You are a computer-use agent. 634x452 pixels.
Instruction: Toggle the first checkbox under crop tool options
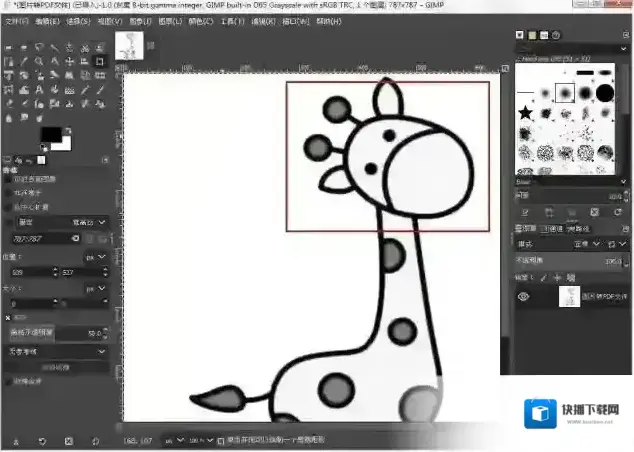(9, 179)
